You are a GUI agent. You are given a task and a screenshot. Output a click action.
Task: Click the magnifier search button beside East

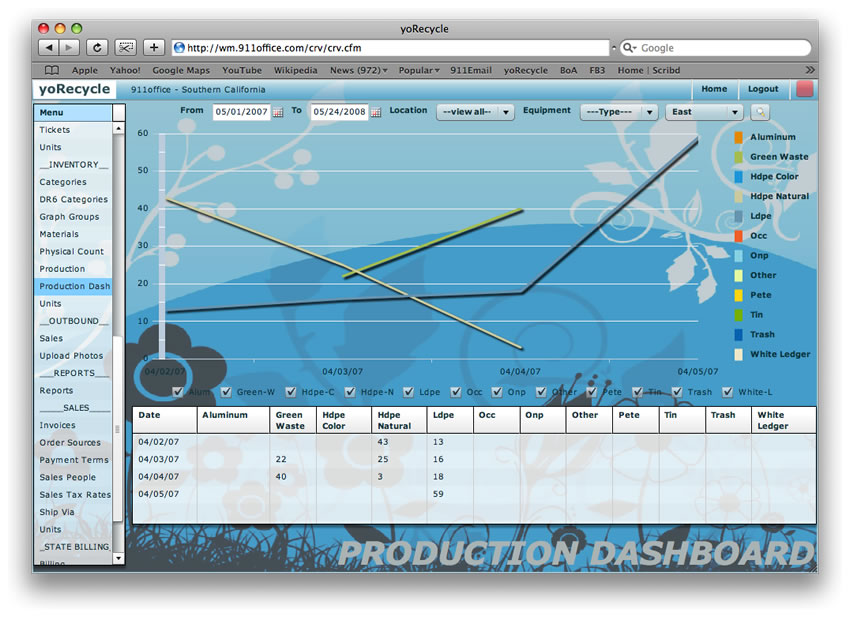760,112
